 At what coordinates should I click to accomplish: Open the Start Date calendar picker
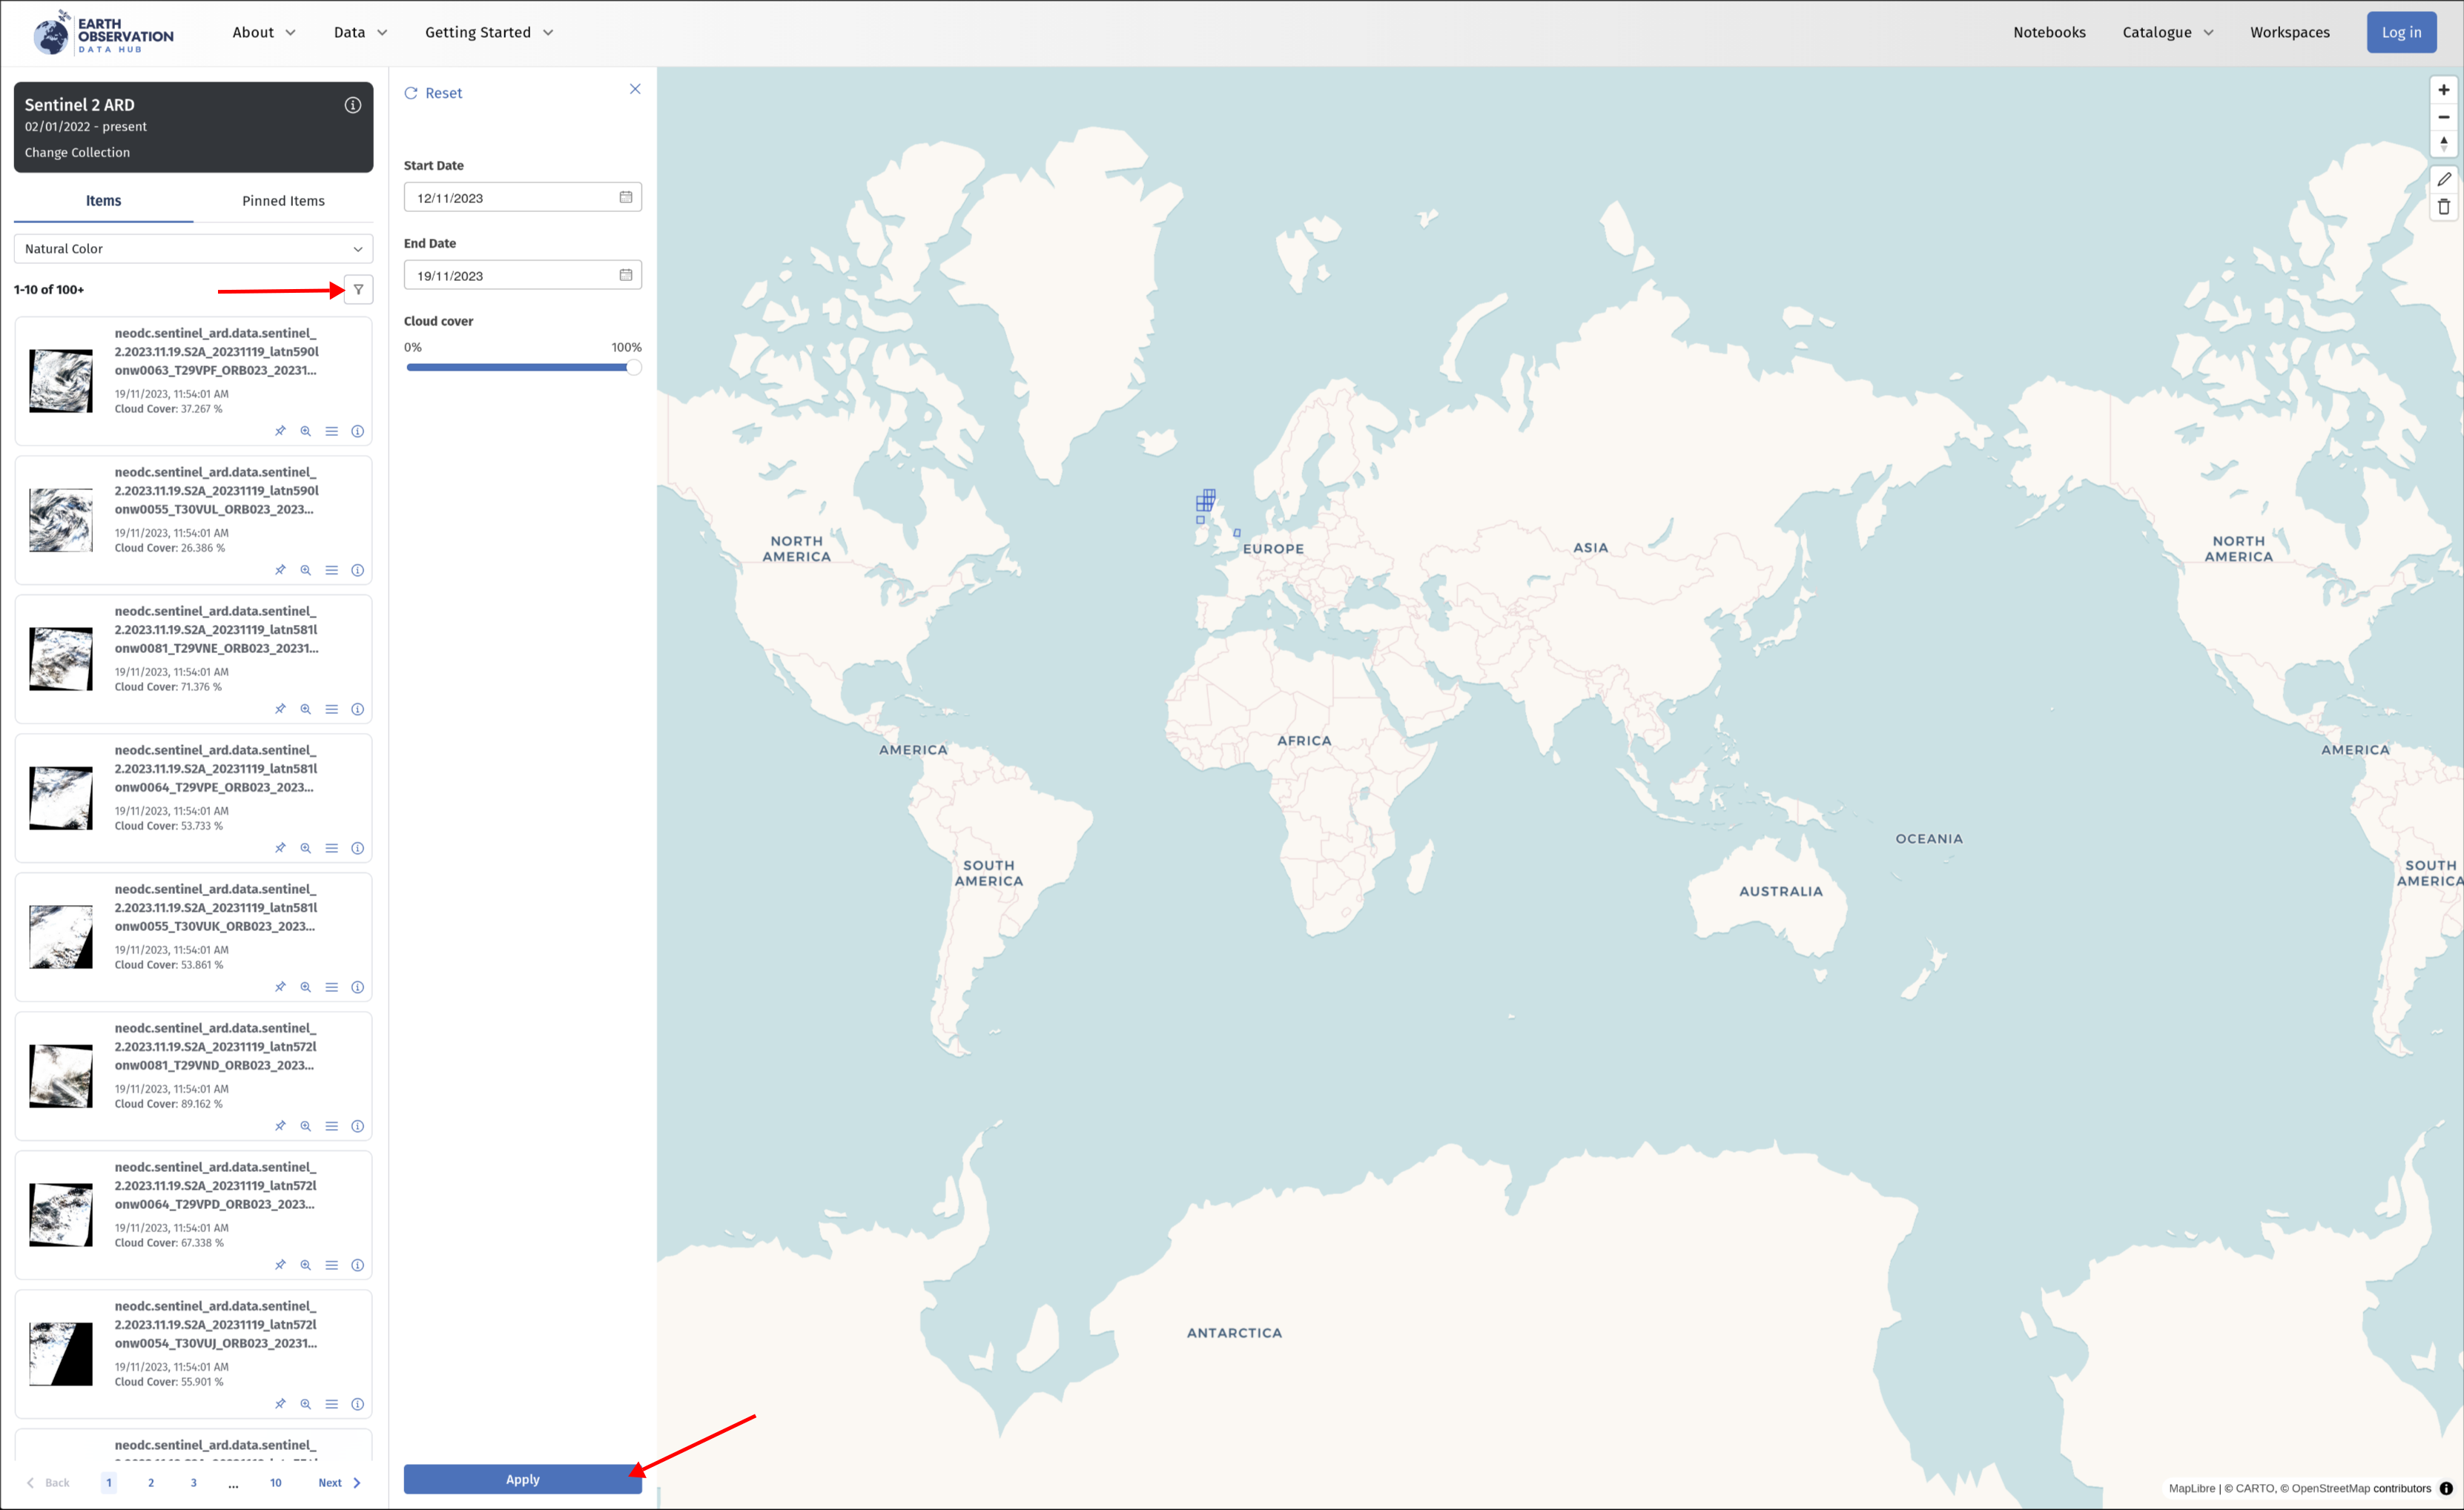click(x=625, y=197)
